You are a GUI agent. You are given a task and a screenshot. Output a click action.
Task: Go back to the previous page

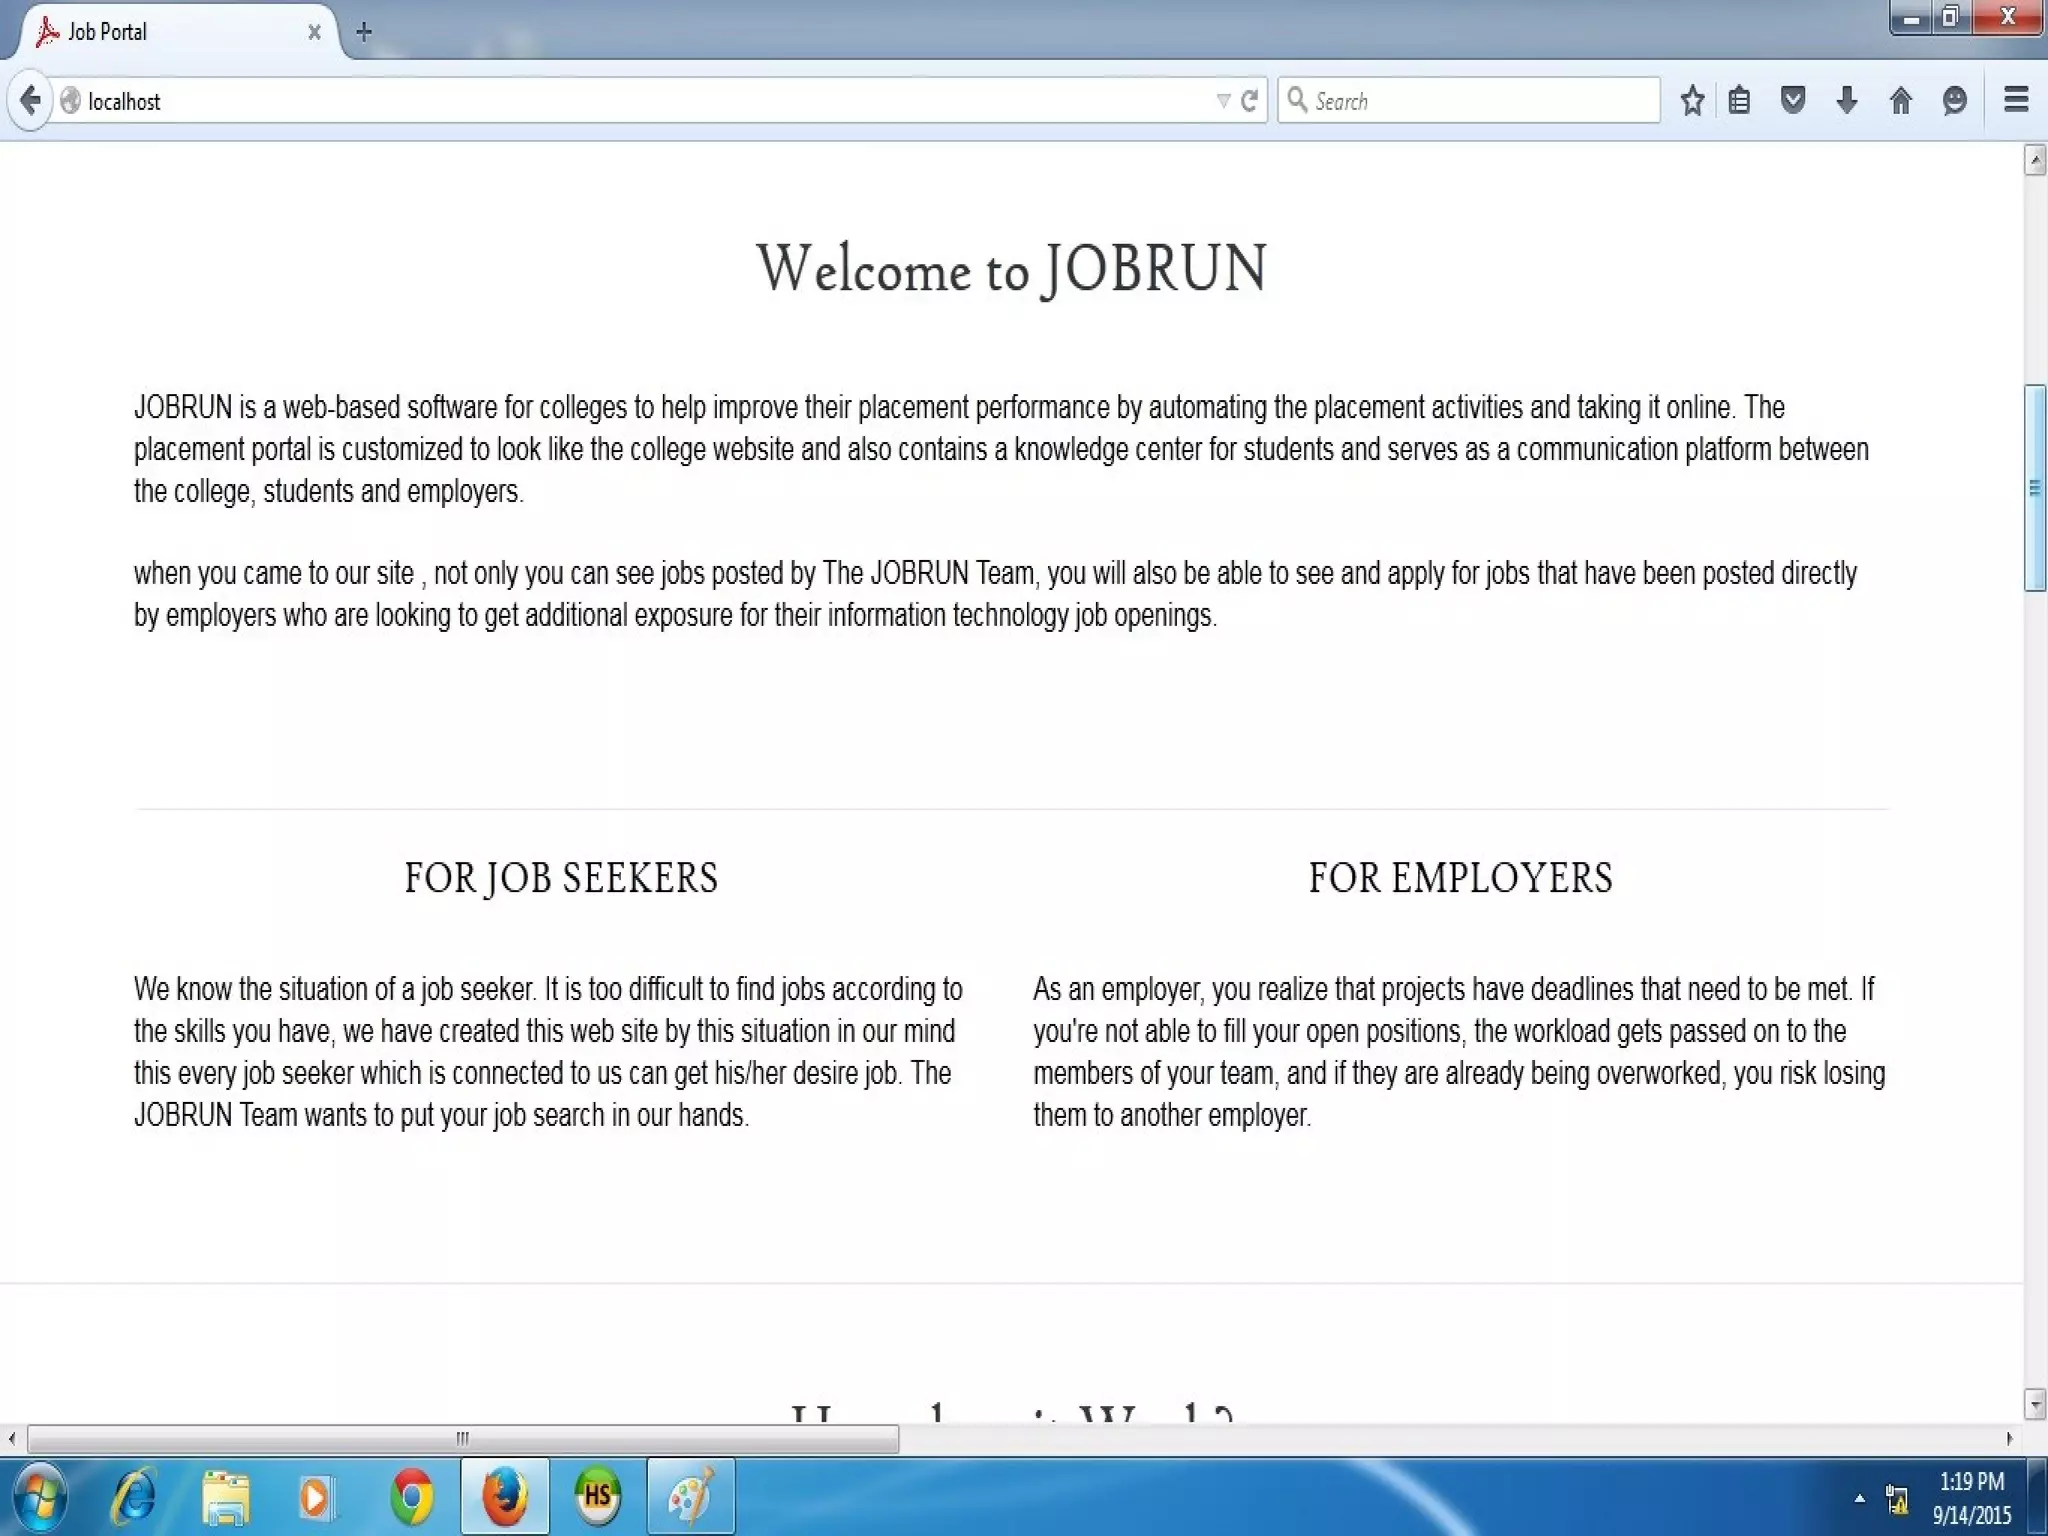point(30,101)
